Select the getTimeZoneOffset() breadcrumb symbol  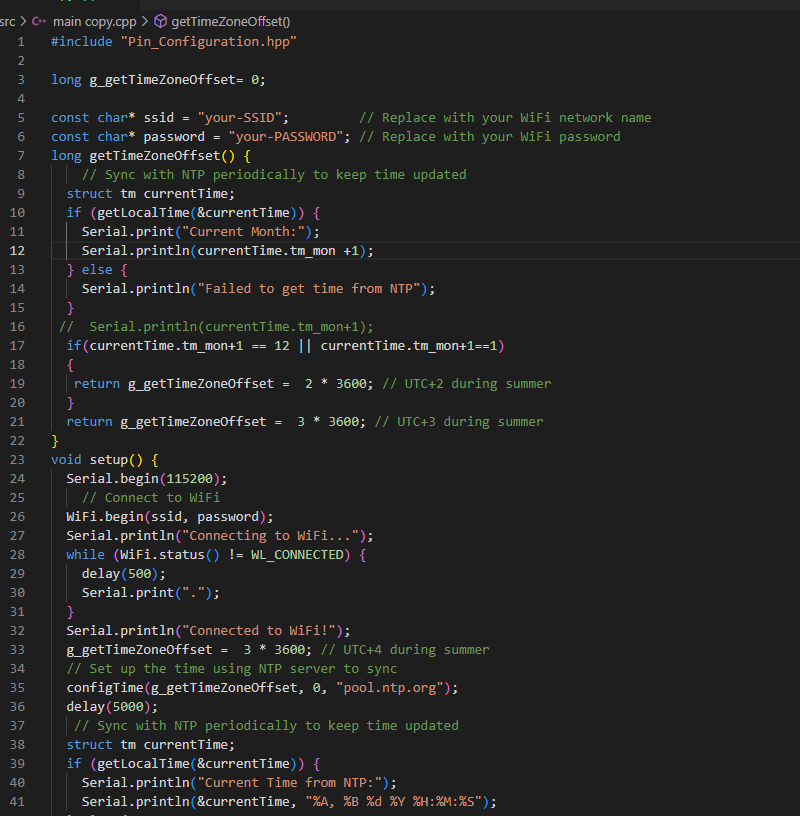click(x=231, y=22)
